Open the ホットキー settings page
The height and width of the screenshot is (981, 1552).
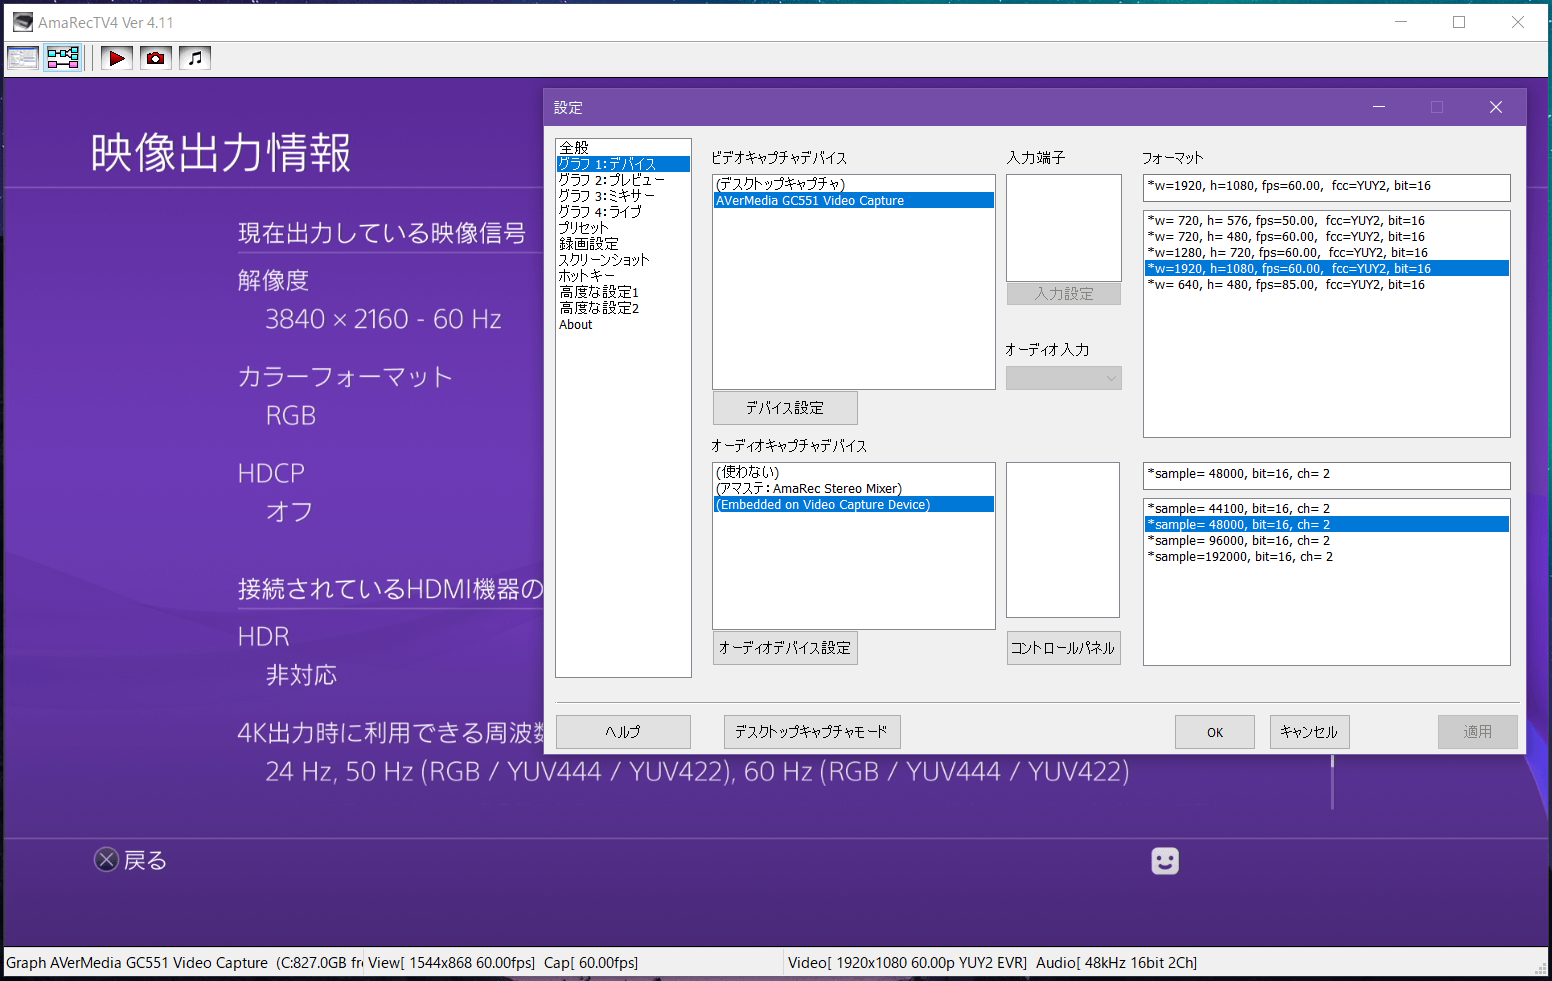[623, 276]
